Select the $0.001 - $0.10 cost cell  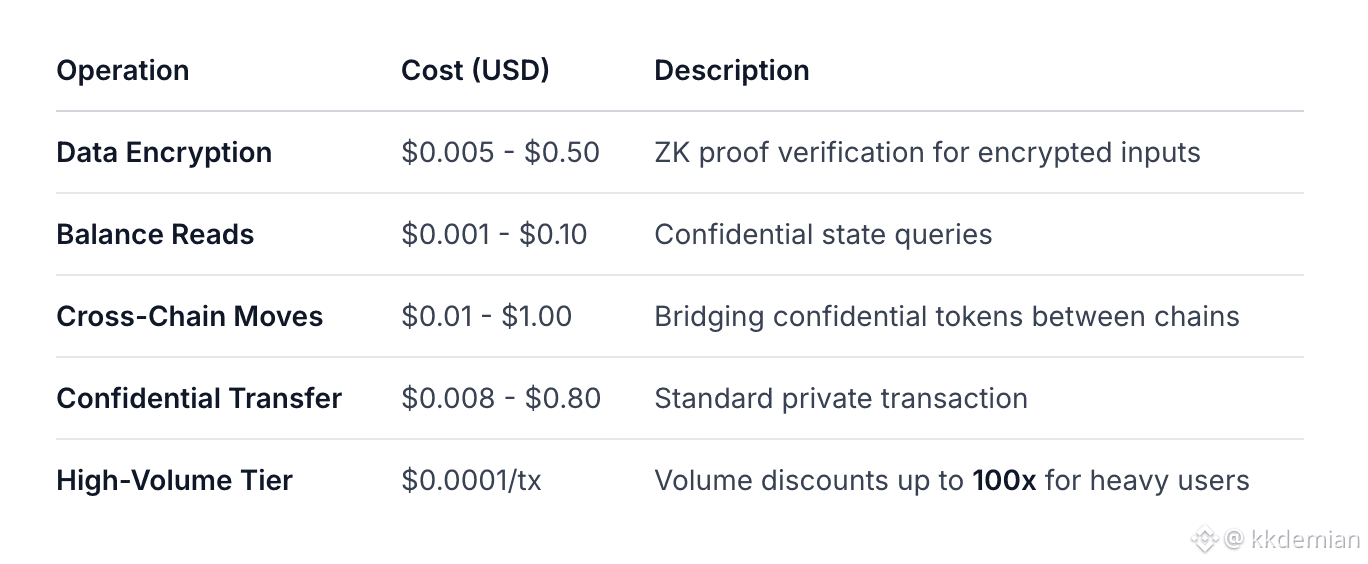coord(494,235)
